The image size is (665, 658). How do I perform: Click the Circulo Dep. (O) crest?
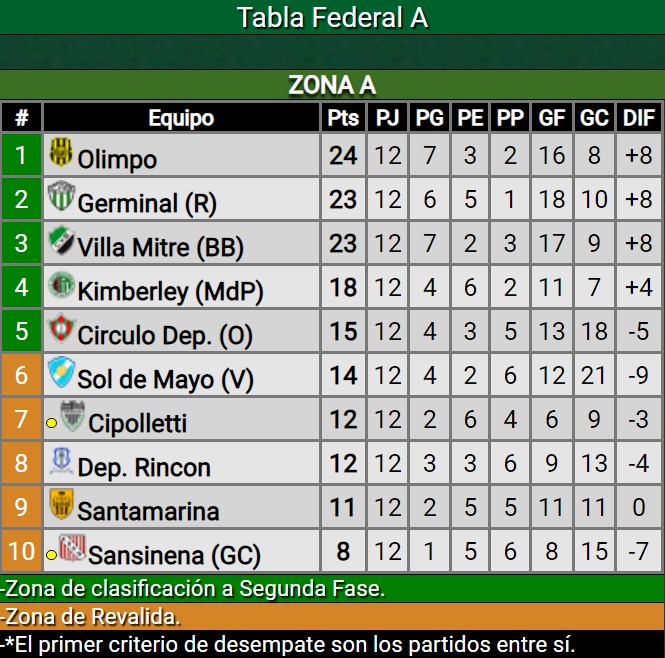click(x=61, y=328)
